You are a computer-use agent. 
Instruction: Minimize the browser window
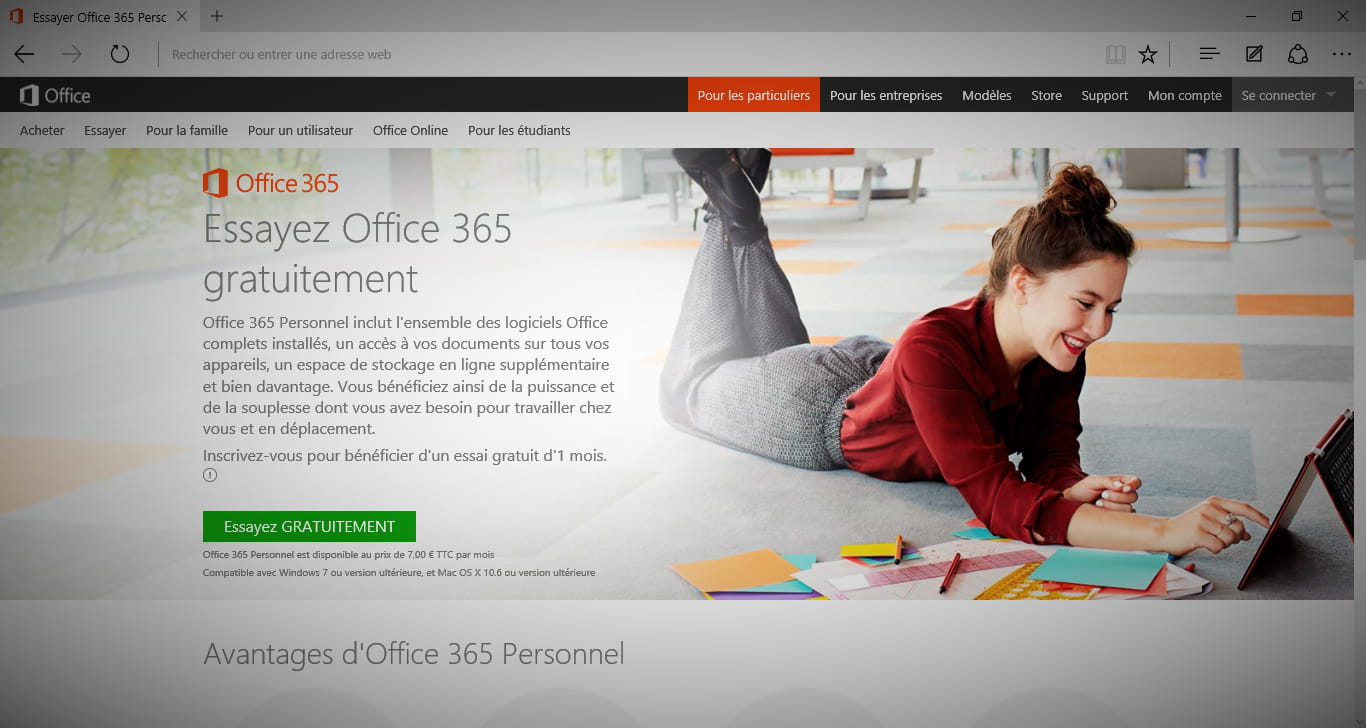coord(1251,16)
